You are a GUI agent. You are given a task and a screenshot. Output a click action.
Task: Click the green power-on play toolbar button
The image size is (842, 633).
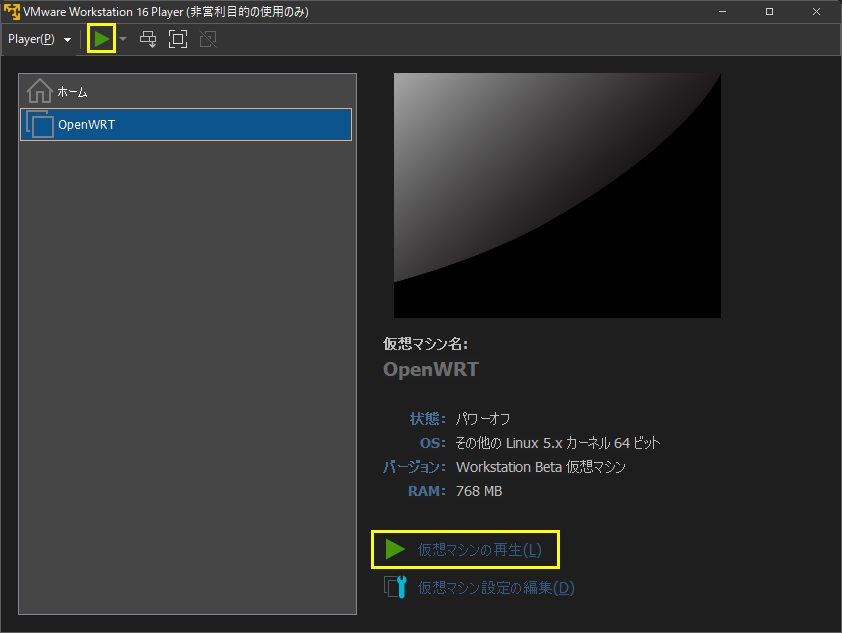tap(101, 39)
